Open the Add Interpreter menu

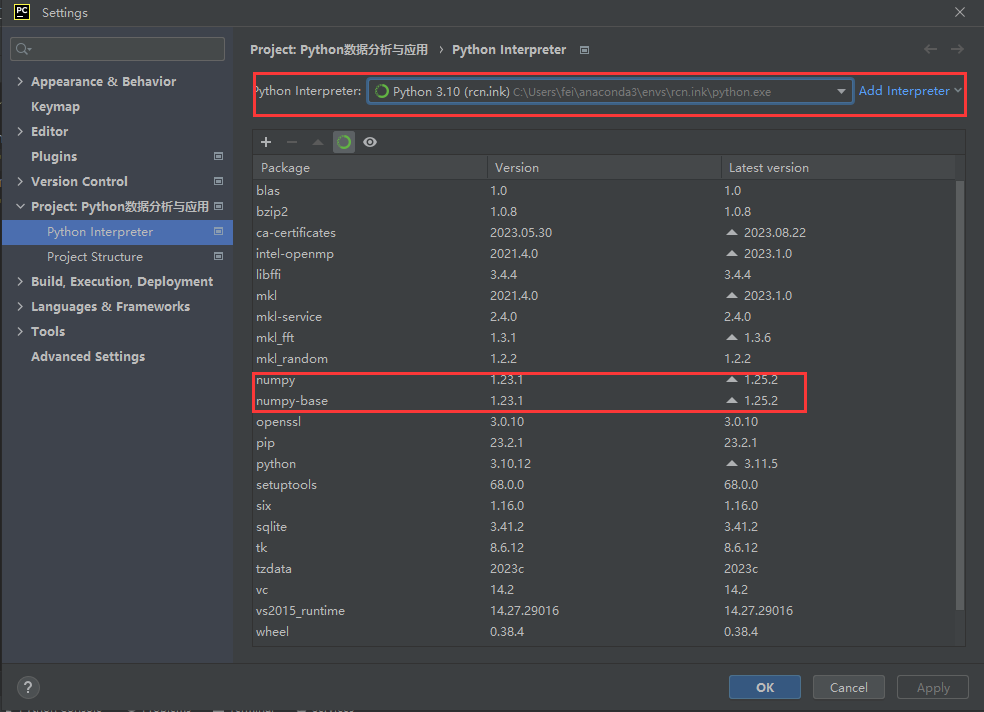910,91
